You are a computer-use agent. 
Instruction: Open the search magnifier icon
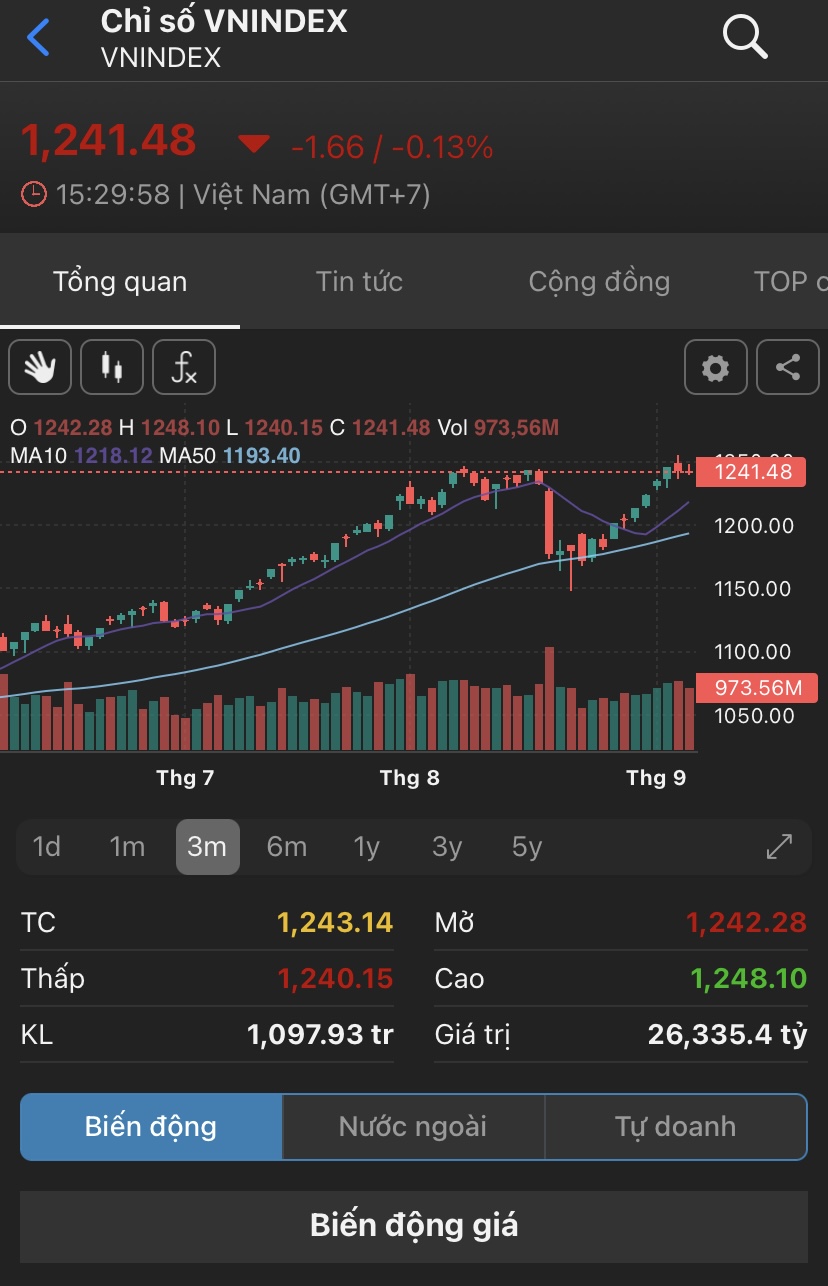point(744,38)
